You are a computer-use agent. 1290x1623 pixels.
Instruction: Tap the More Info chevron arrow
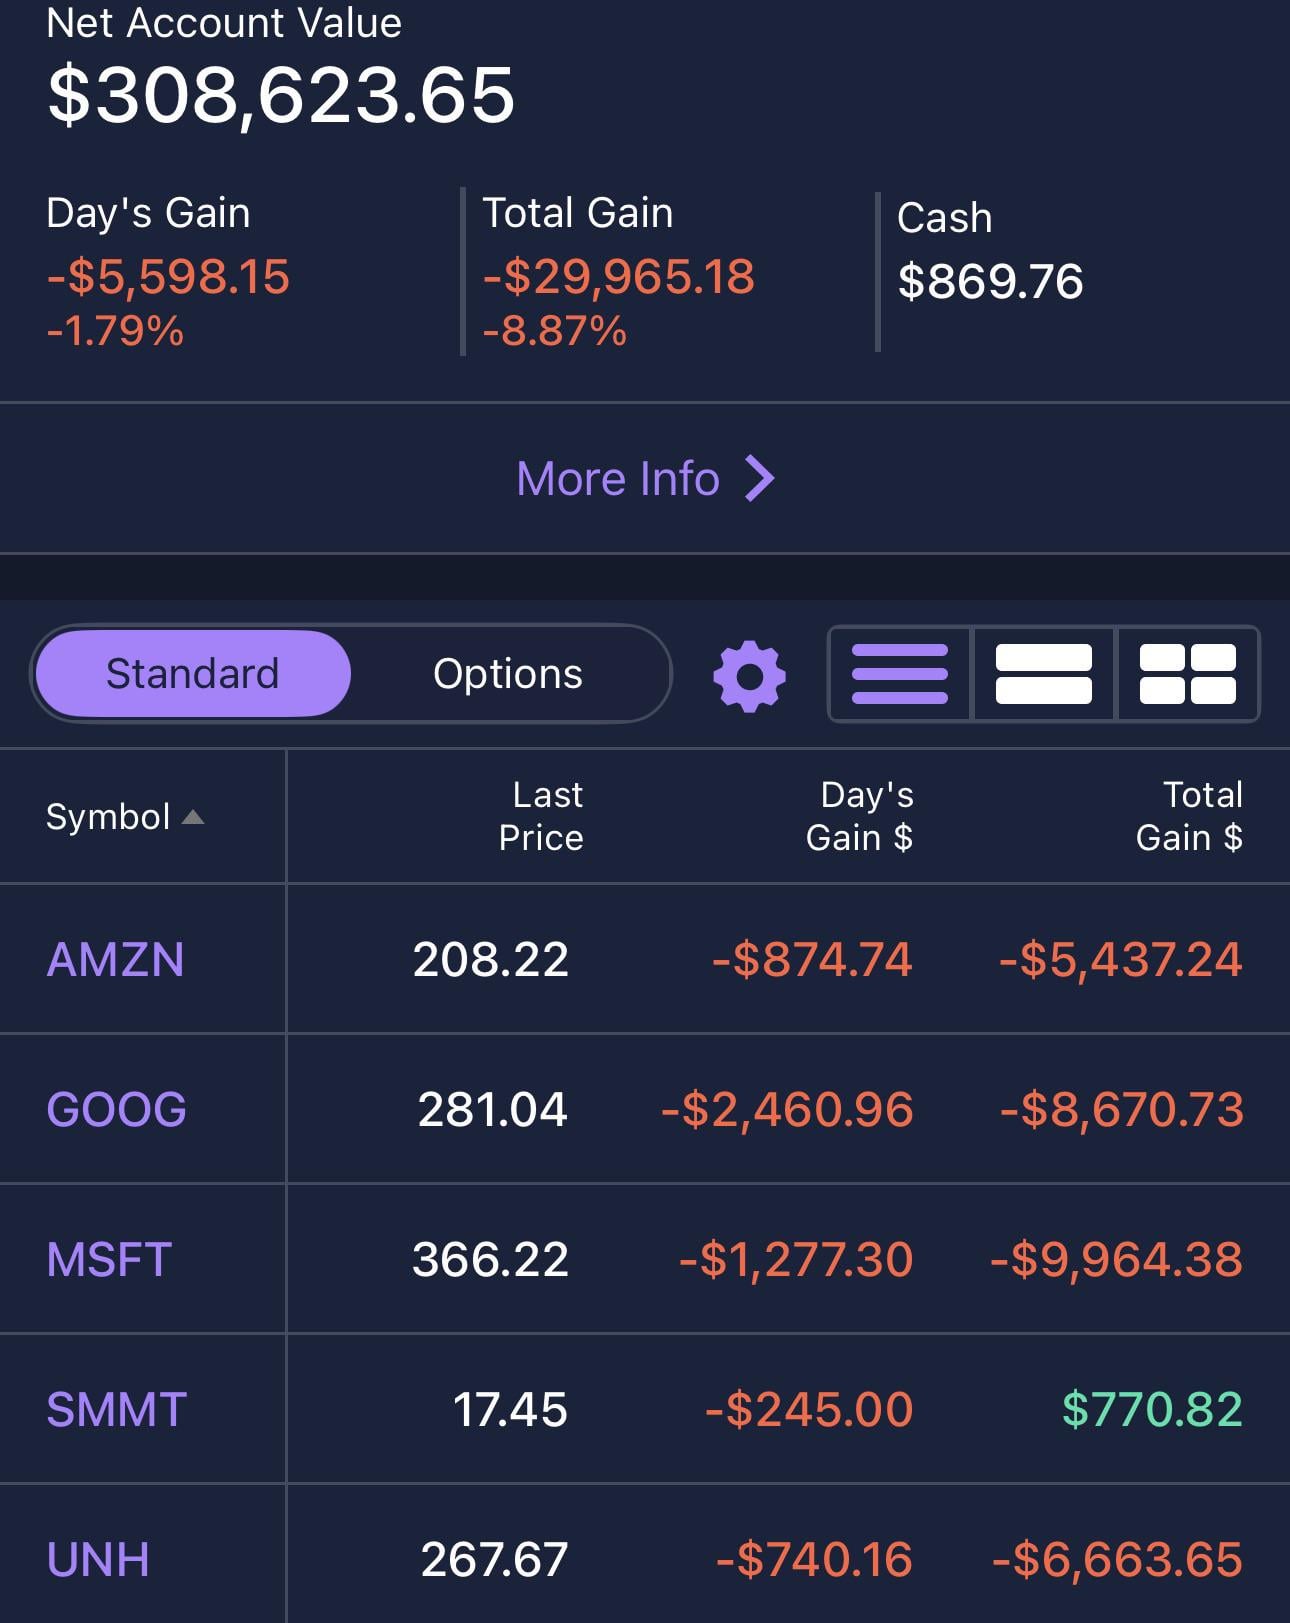point(760,478)
